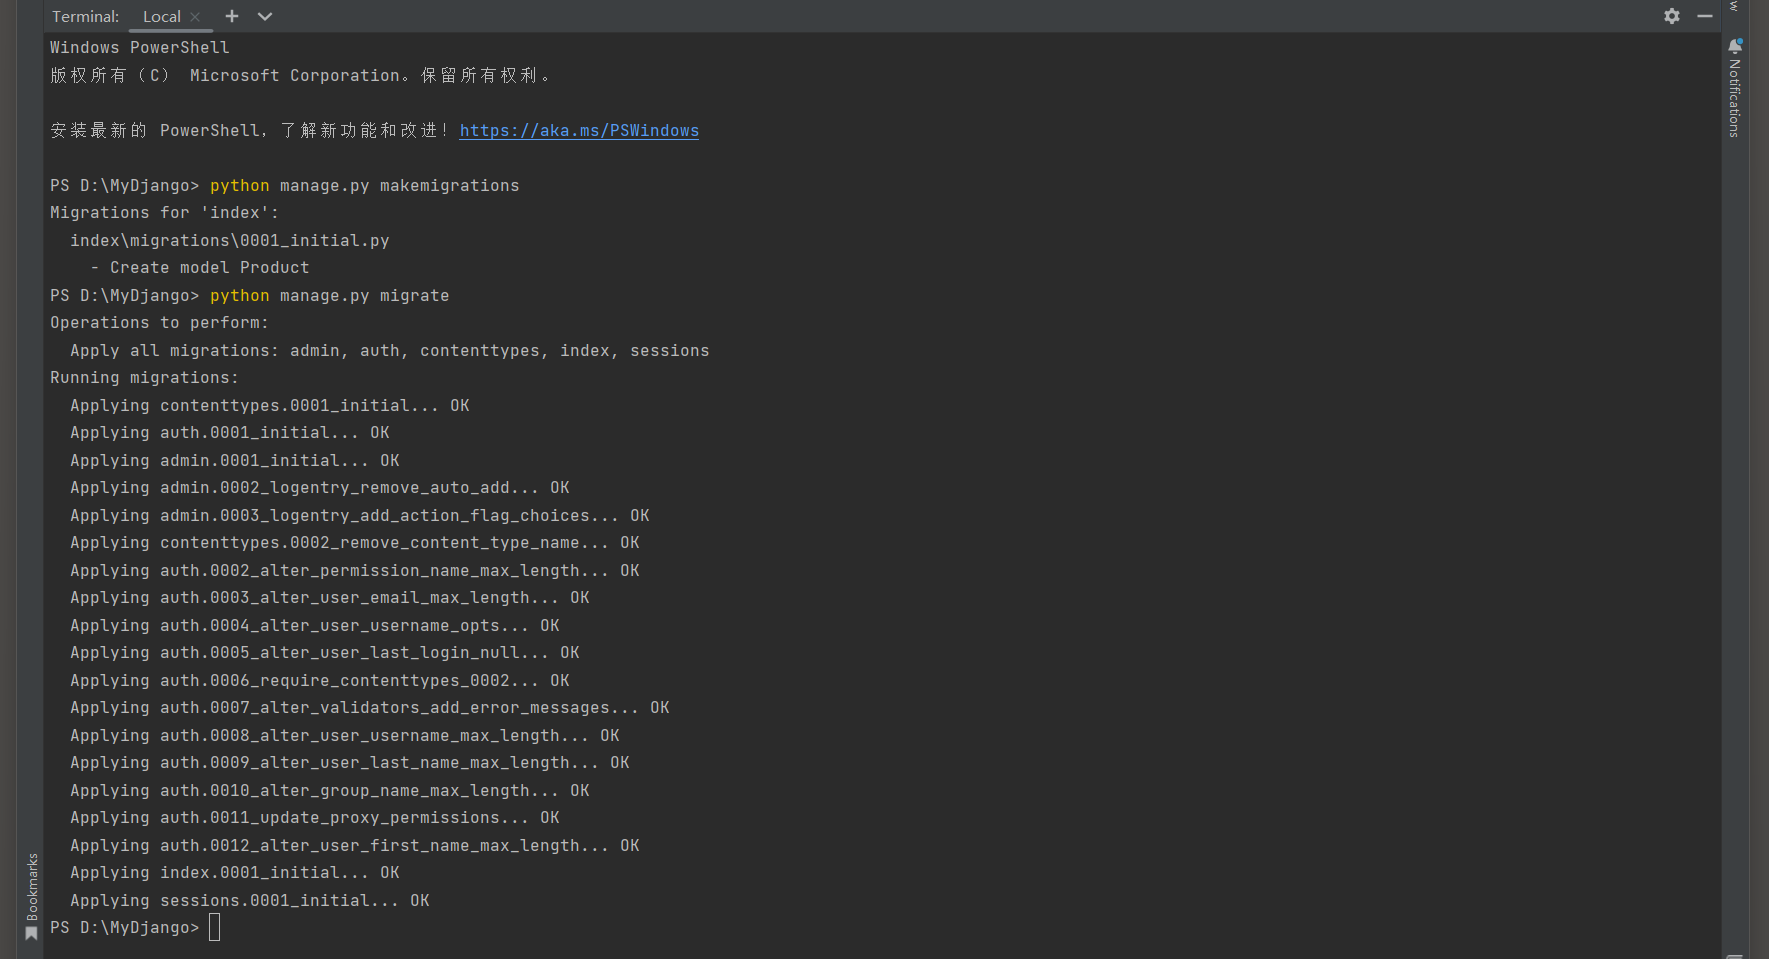Screen dimensions: 1769x959
Task: Open the https://aka.ms/PSWindows link
Action: coord(579,131)
